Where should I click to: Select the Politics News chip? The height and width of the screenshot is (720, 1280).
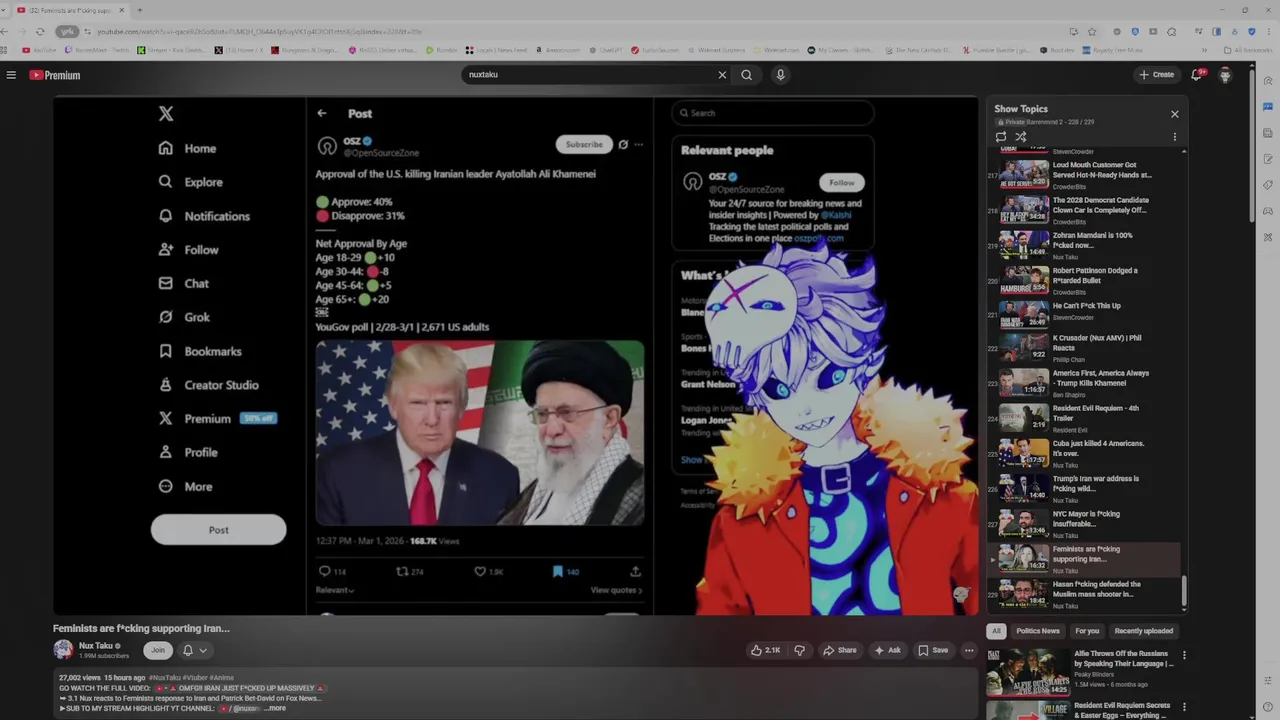coord(1038,631)
